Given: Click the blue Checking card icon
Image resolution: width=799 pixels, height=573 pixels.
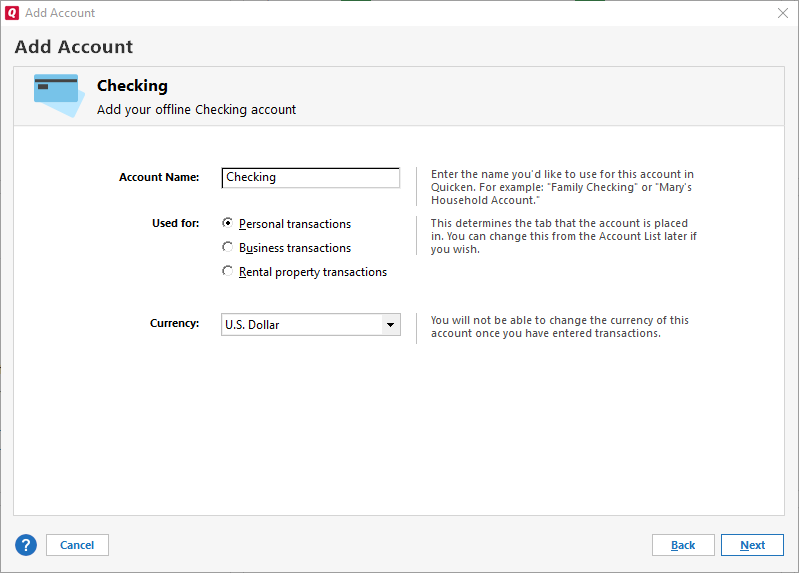Looking at the screenshot, I should tap(56, 94).
